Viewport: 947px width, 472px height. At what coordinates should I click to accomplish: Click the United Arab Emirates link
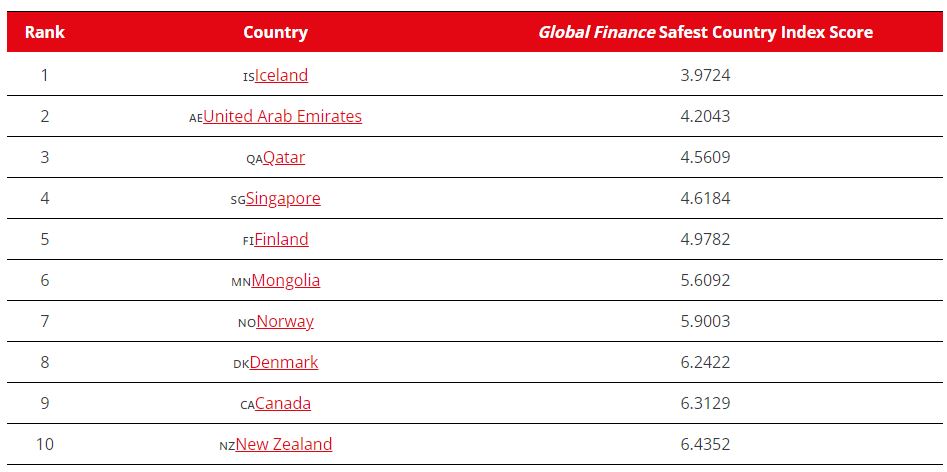pos(282,116)
